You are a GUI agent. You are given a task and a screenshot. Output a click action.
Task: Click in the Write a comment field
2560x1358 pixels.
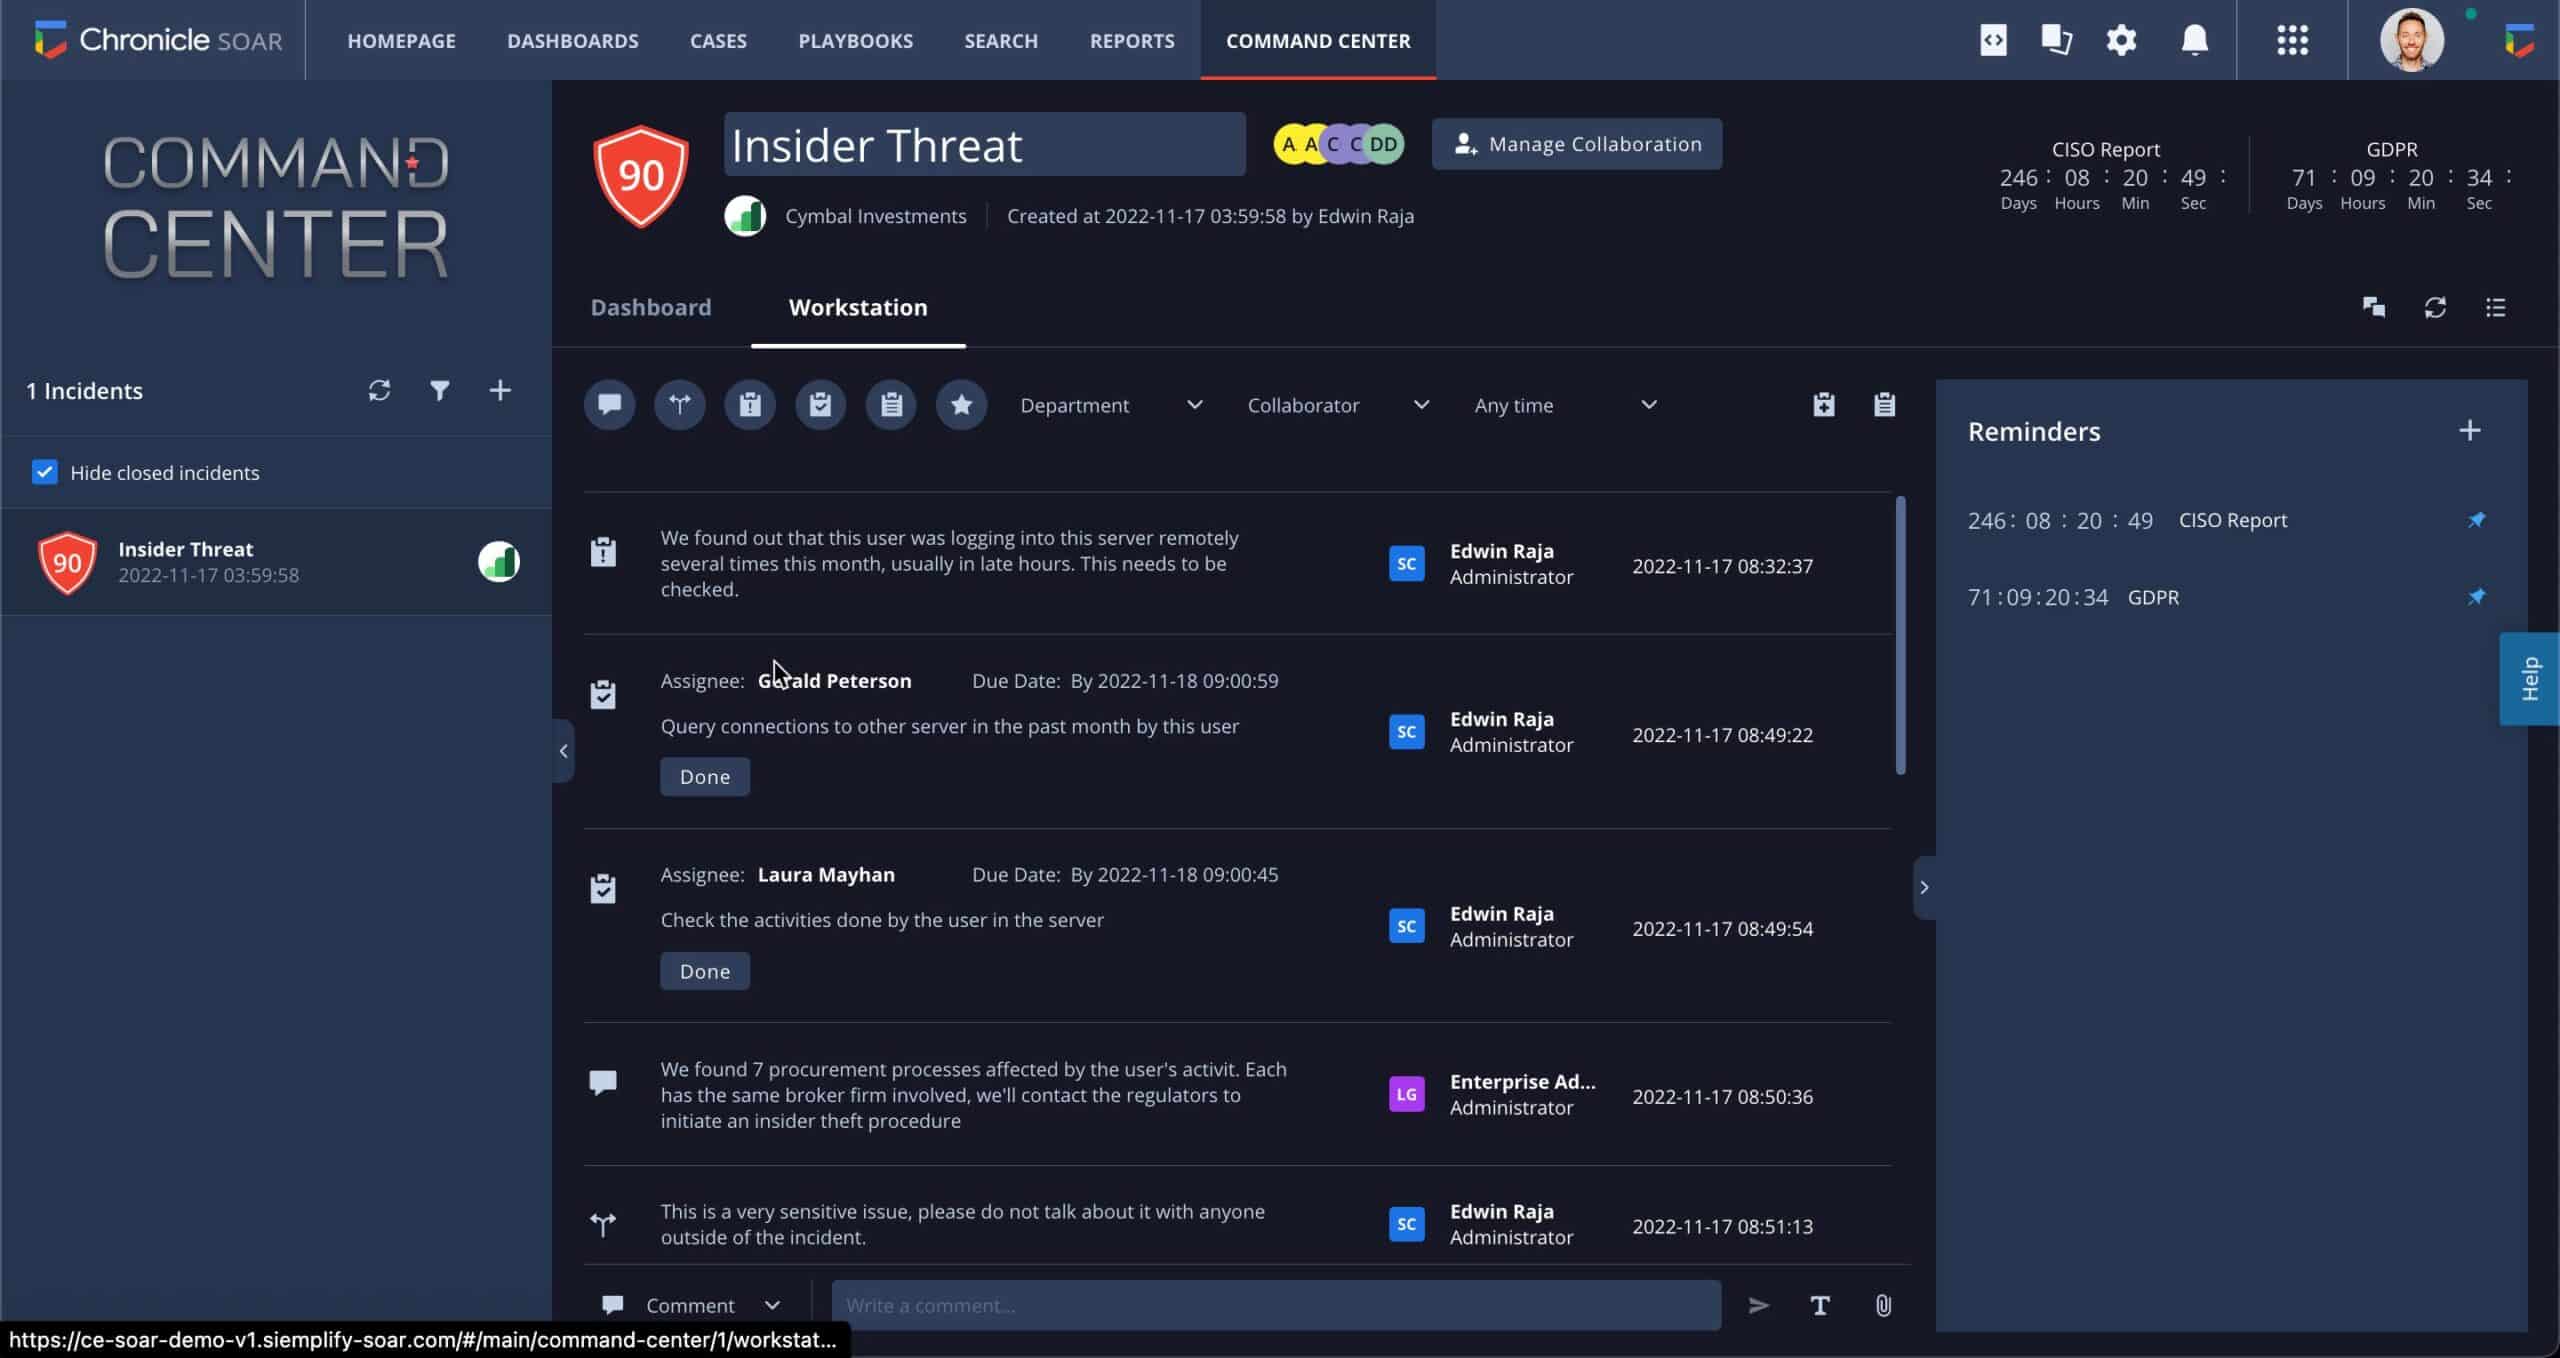coord(1276,1305)
